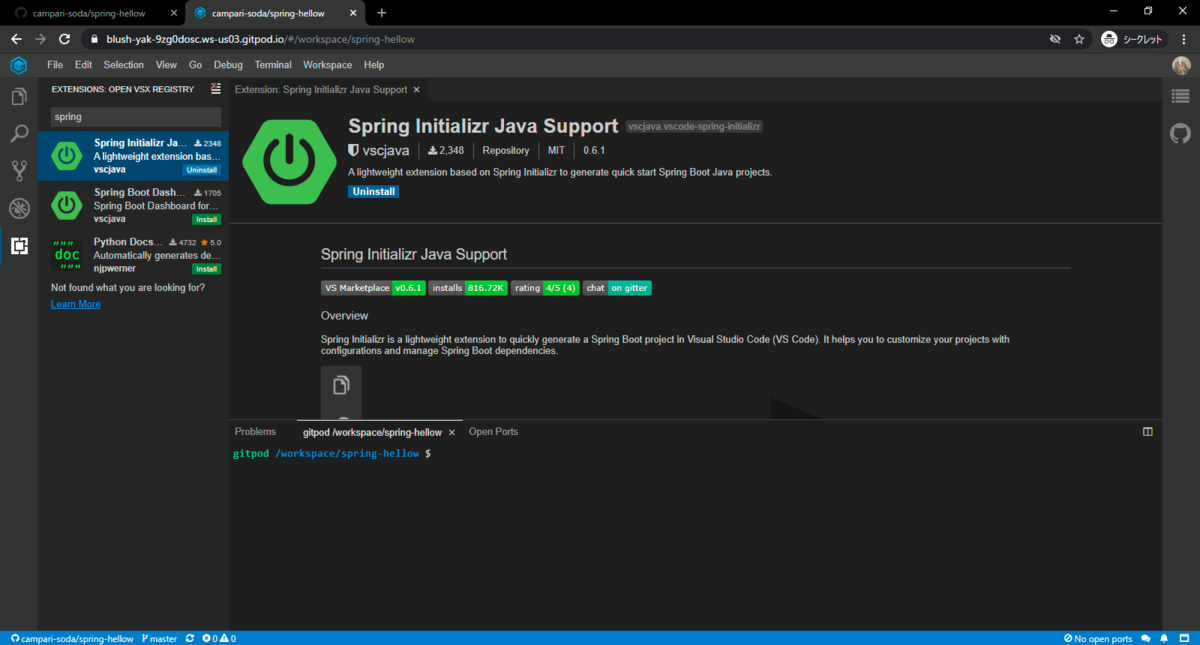Click the browser address bar URL
Image resolution: width=1200 pixels, height=645 pixels.
coord(261,39)
